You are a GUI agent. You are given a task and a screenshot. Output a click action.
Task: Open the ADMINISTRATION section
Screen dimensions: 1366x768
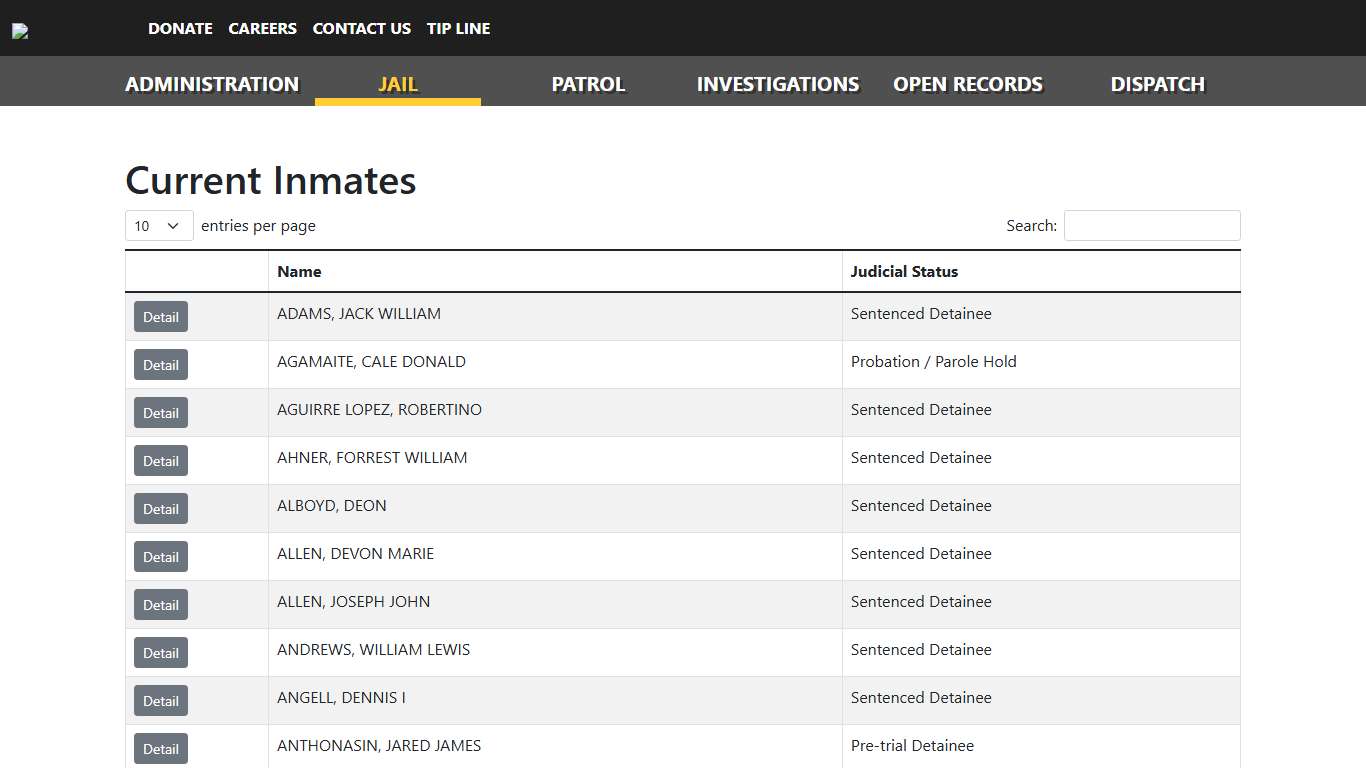tap(212, 84)
